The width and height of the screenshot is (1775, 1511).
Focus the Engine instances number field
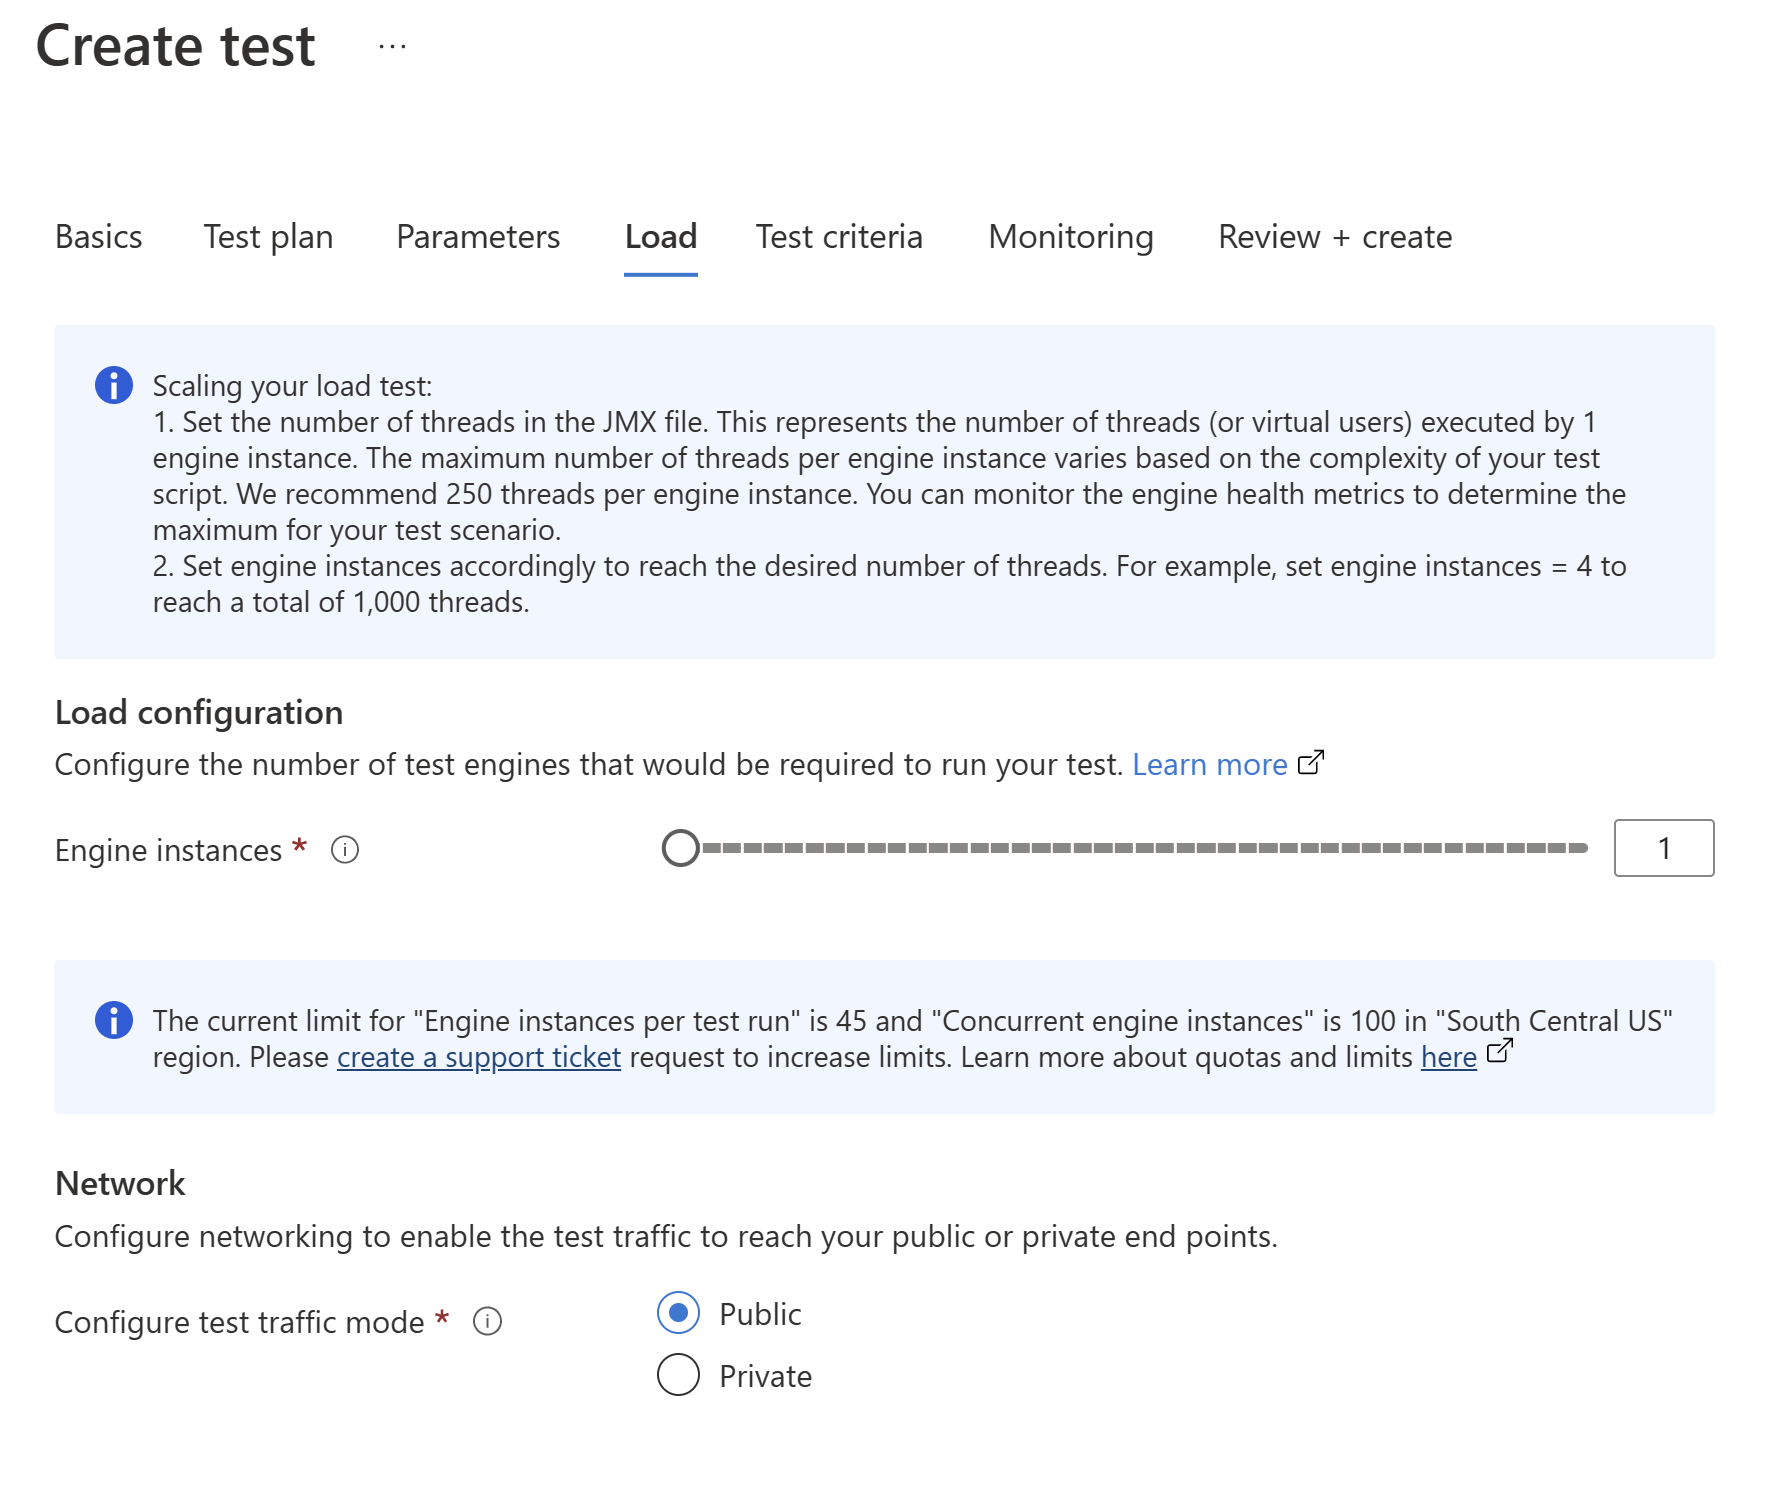1663,848
